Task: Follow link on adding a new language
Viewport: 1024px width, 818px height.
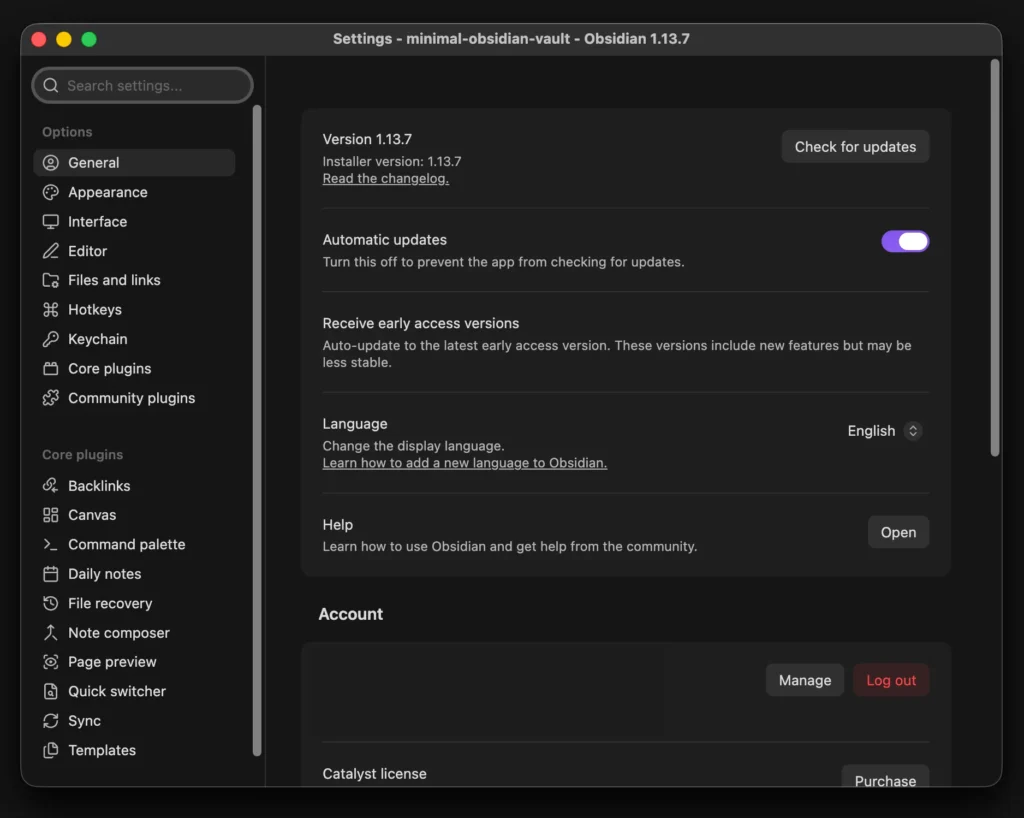Action: (x=464, y=462)
